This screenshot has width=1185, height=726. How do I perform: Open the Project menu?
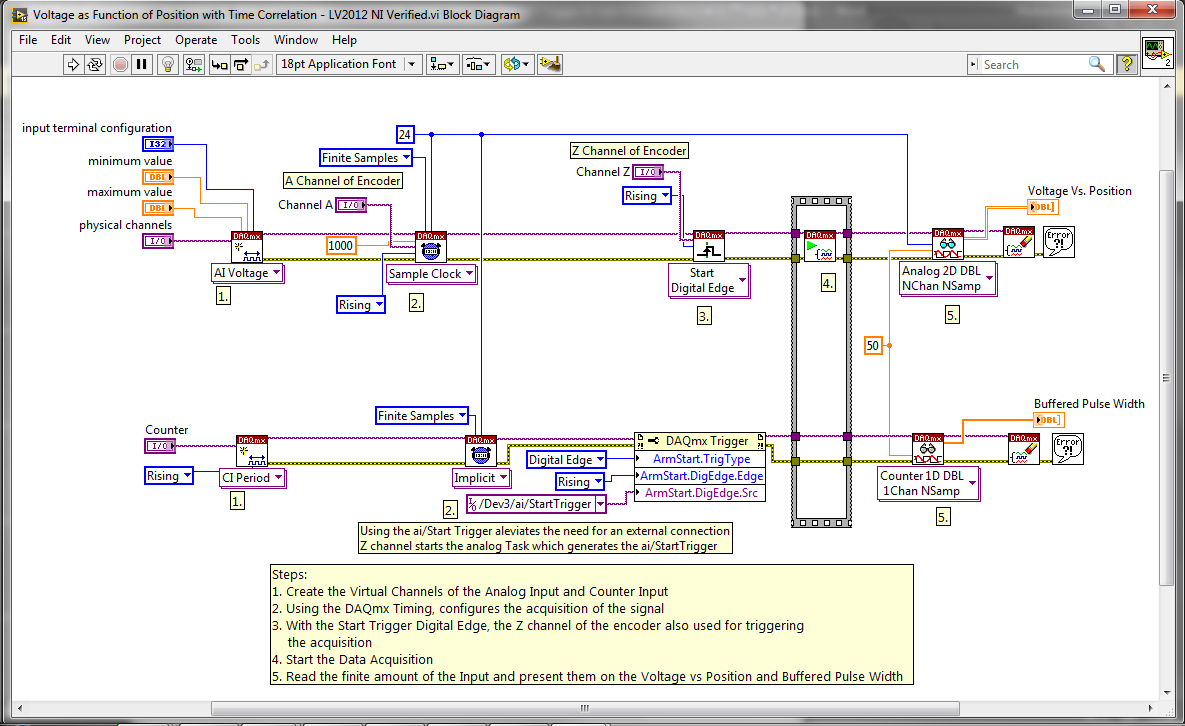pos(142,40)
